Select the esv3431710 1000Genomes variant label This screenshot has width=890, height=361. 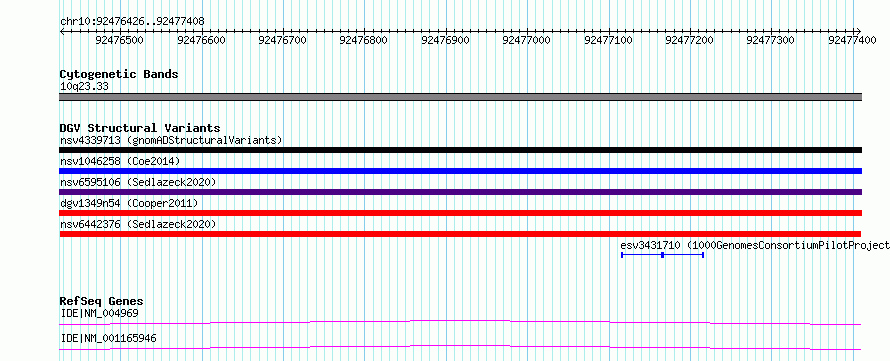(755, 245)
